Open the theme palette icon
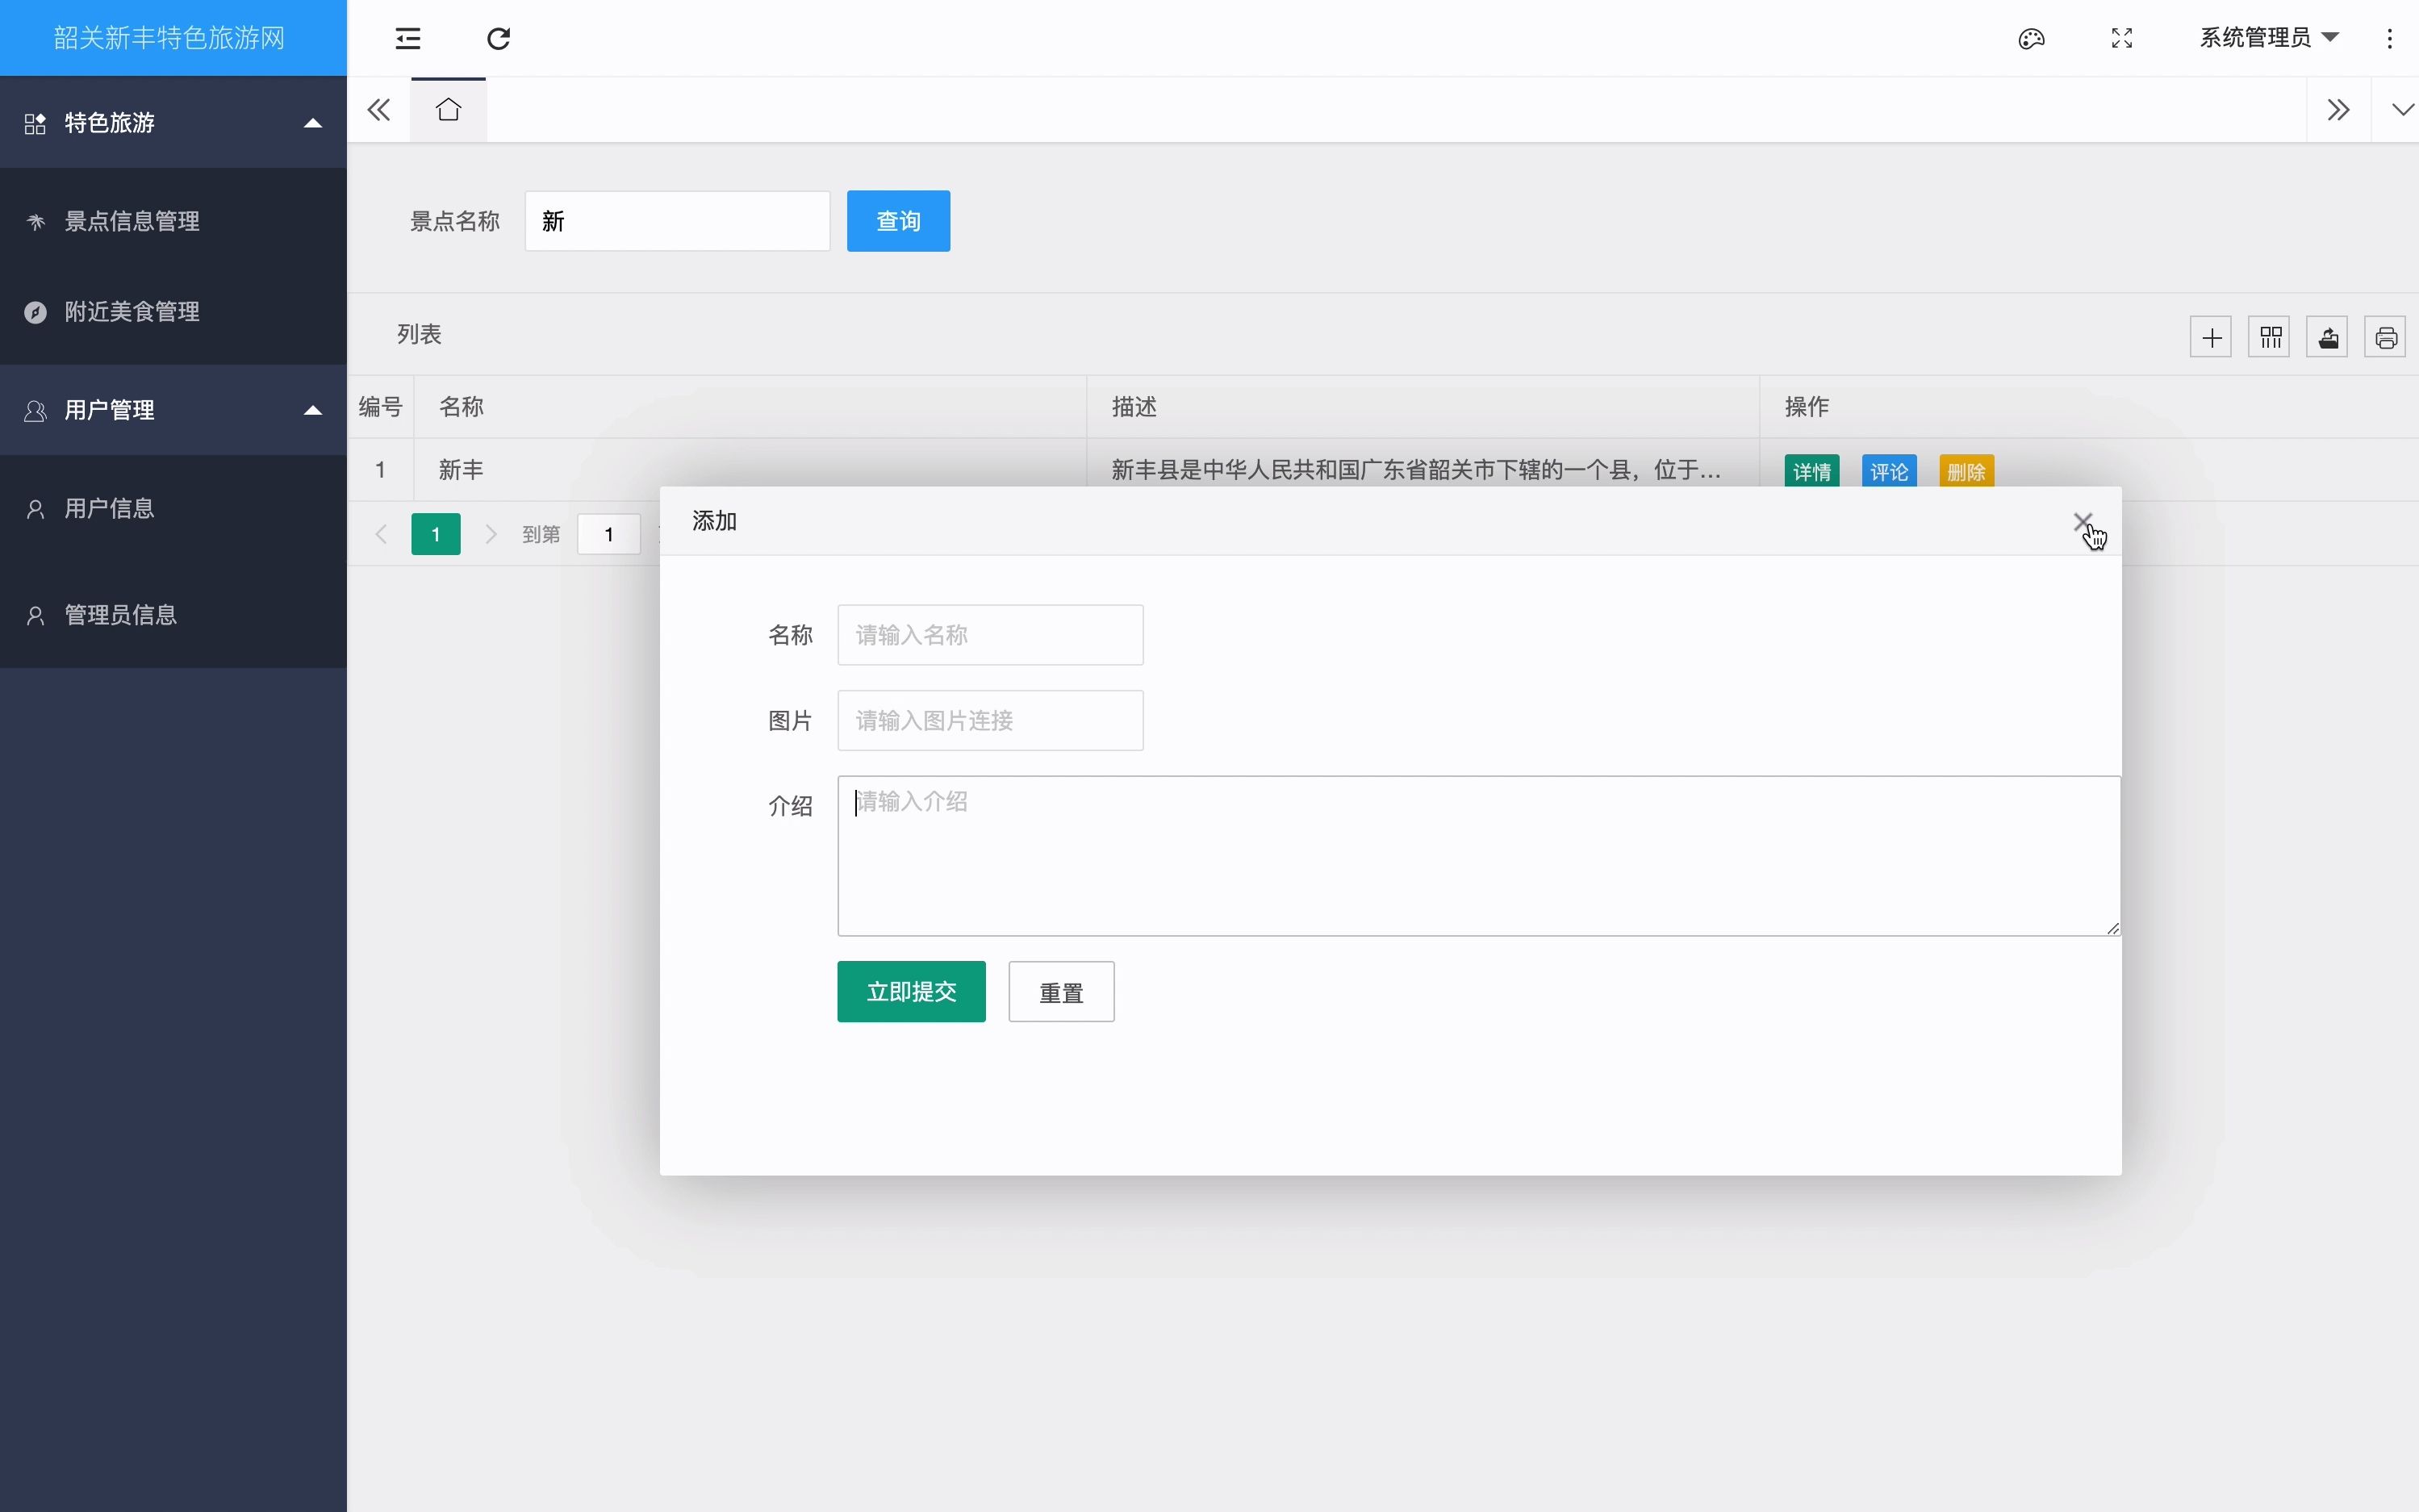 point(2031,39)
